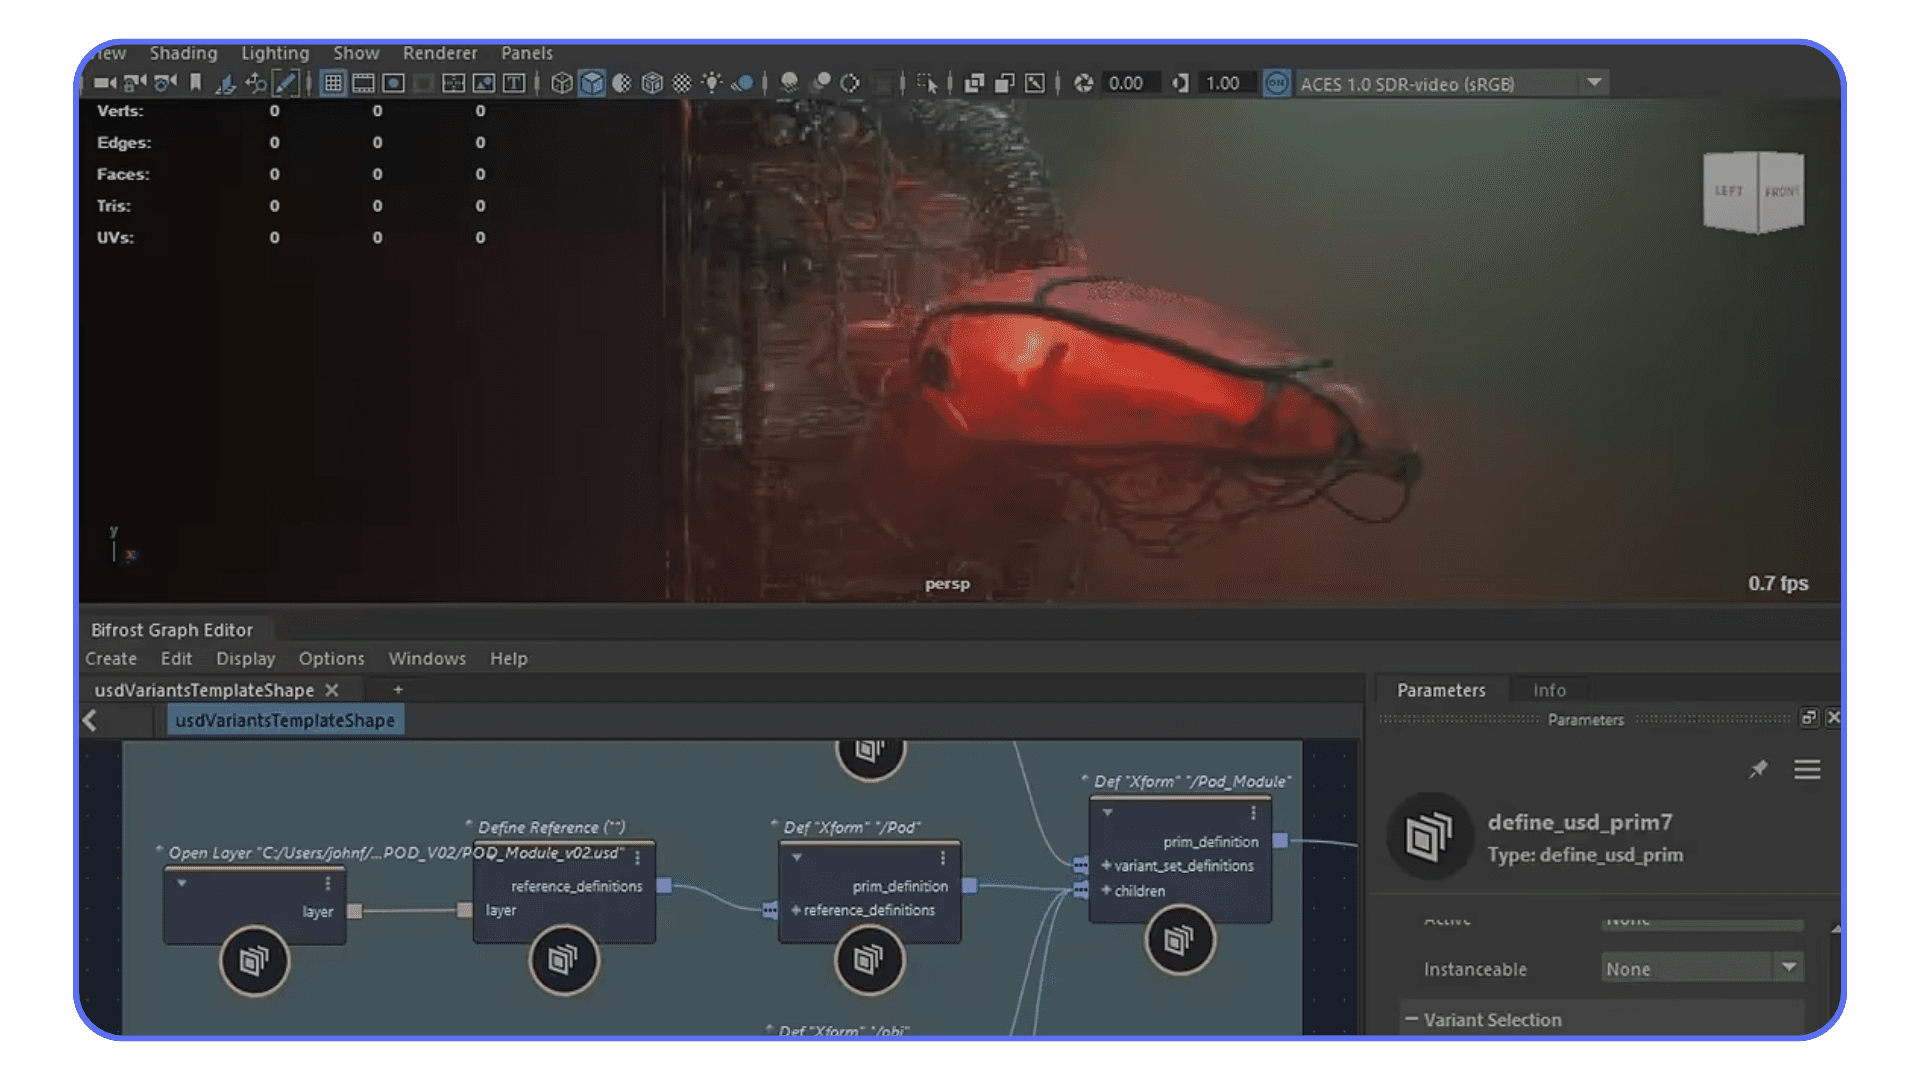Image resolution: width=1920 pixels, height=1080 pixels.
Task: Collapse the Variant Selection section
Action: (x=1411, y=1019)
